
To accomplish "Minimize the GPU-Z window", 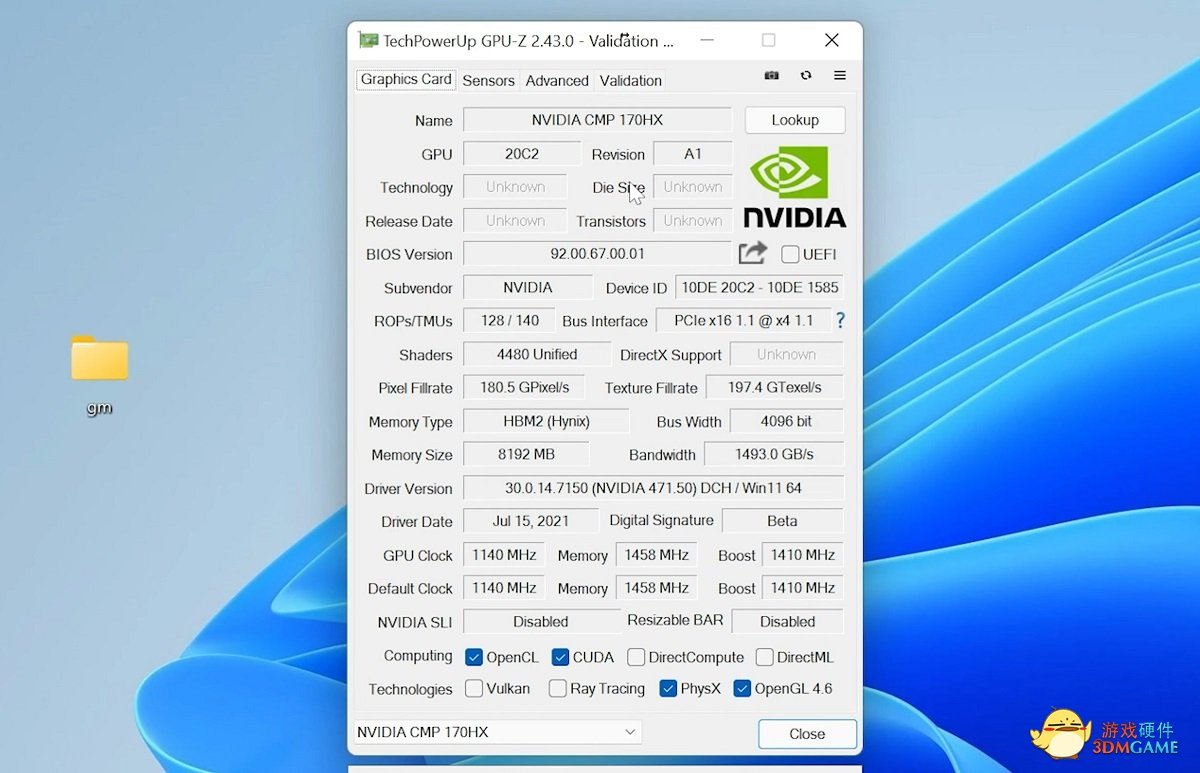I will tap(707, 40).
